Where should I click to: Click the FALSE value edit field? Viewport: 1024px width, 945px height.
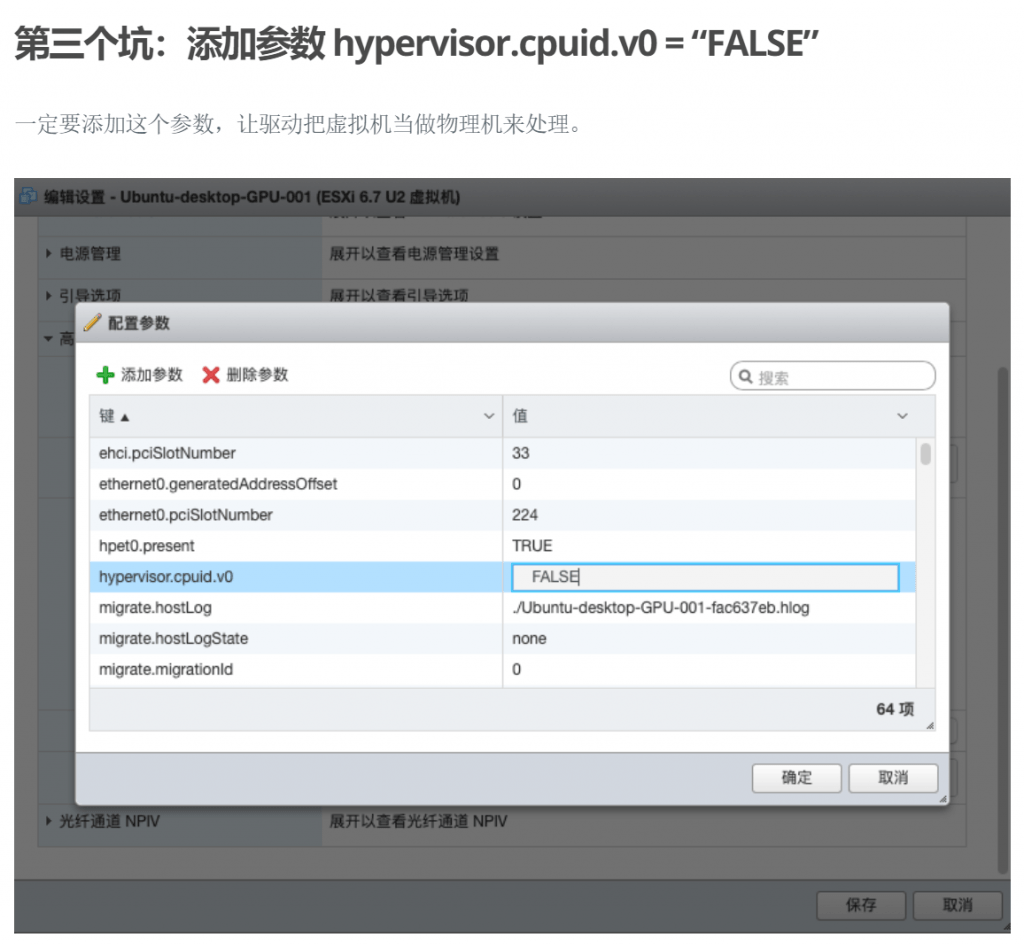705,577
